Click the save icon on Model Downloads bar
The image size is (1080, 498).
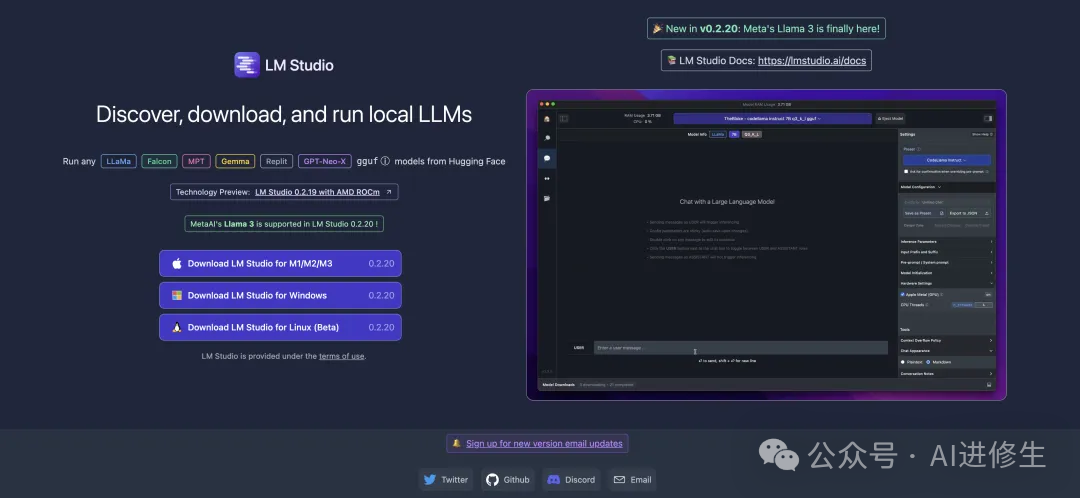coord(989,384)
